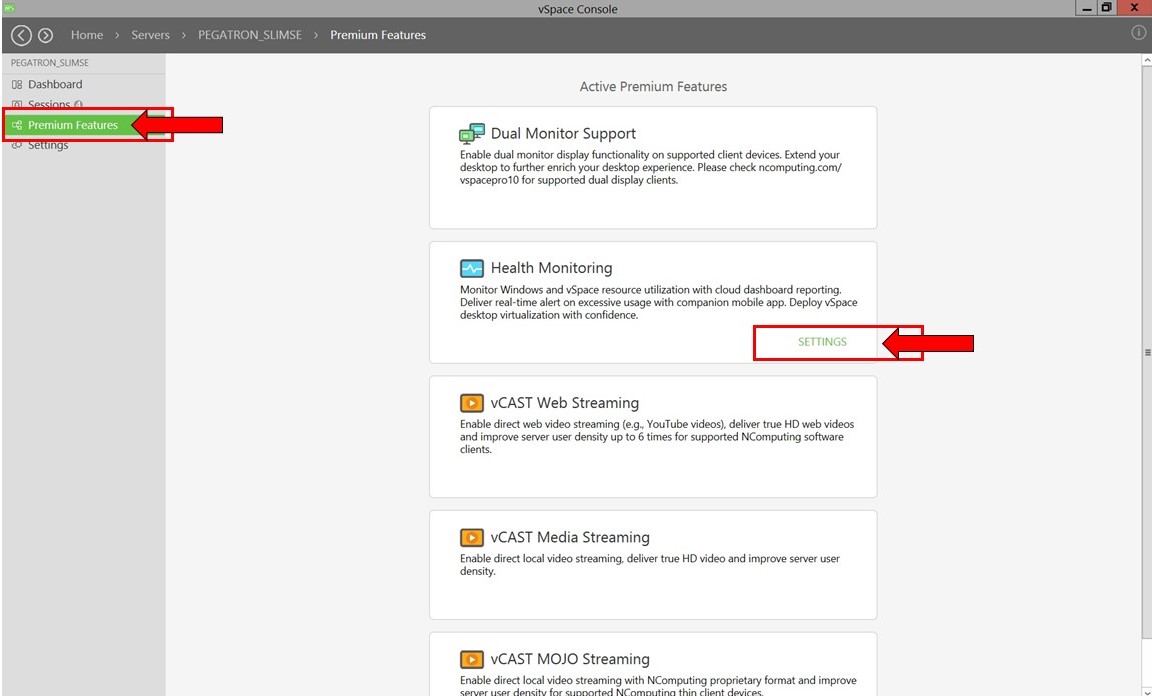The height and width of the screenshot is (696, 1152).
Task: Click the forward navigation arrow
Action: tap(46, 35)
